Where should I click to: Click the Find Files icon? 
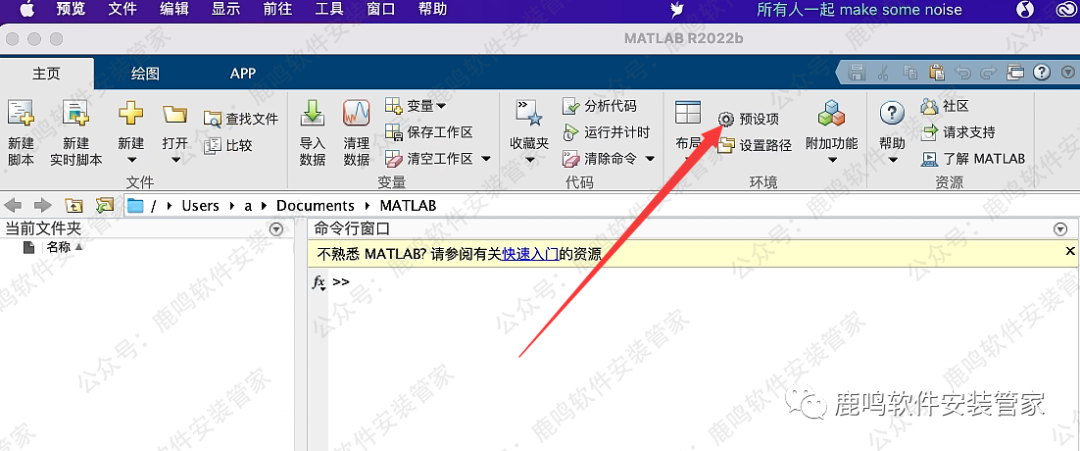pyautogui.click(x=212, y=119)
